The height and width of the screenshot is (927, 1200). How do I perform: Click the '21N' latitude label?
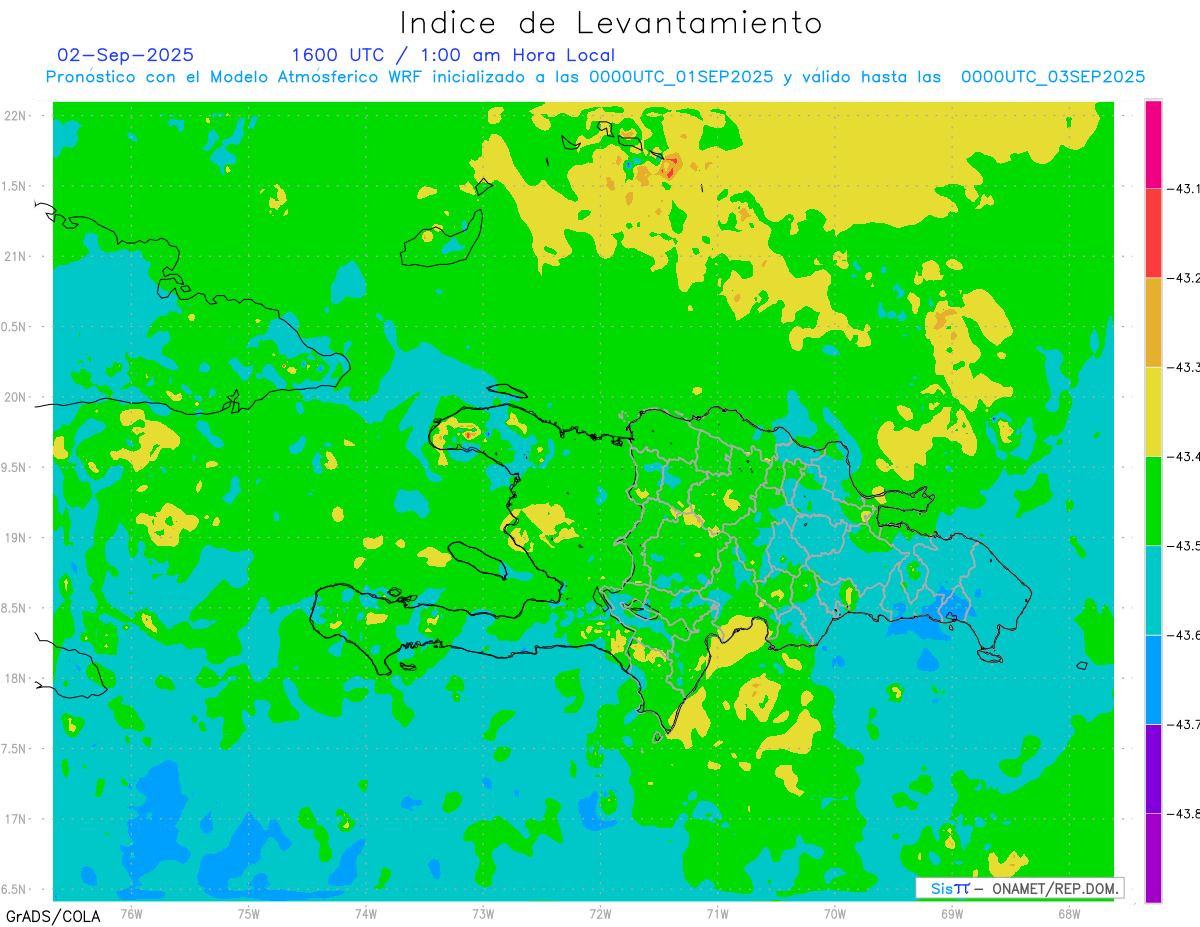point(17,256)
